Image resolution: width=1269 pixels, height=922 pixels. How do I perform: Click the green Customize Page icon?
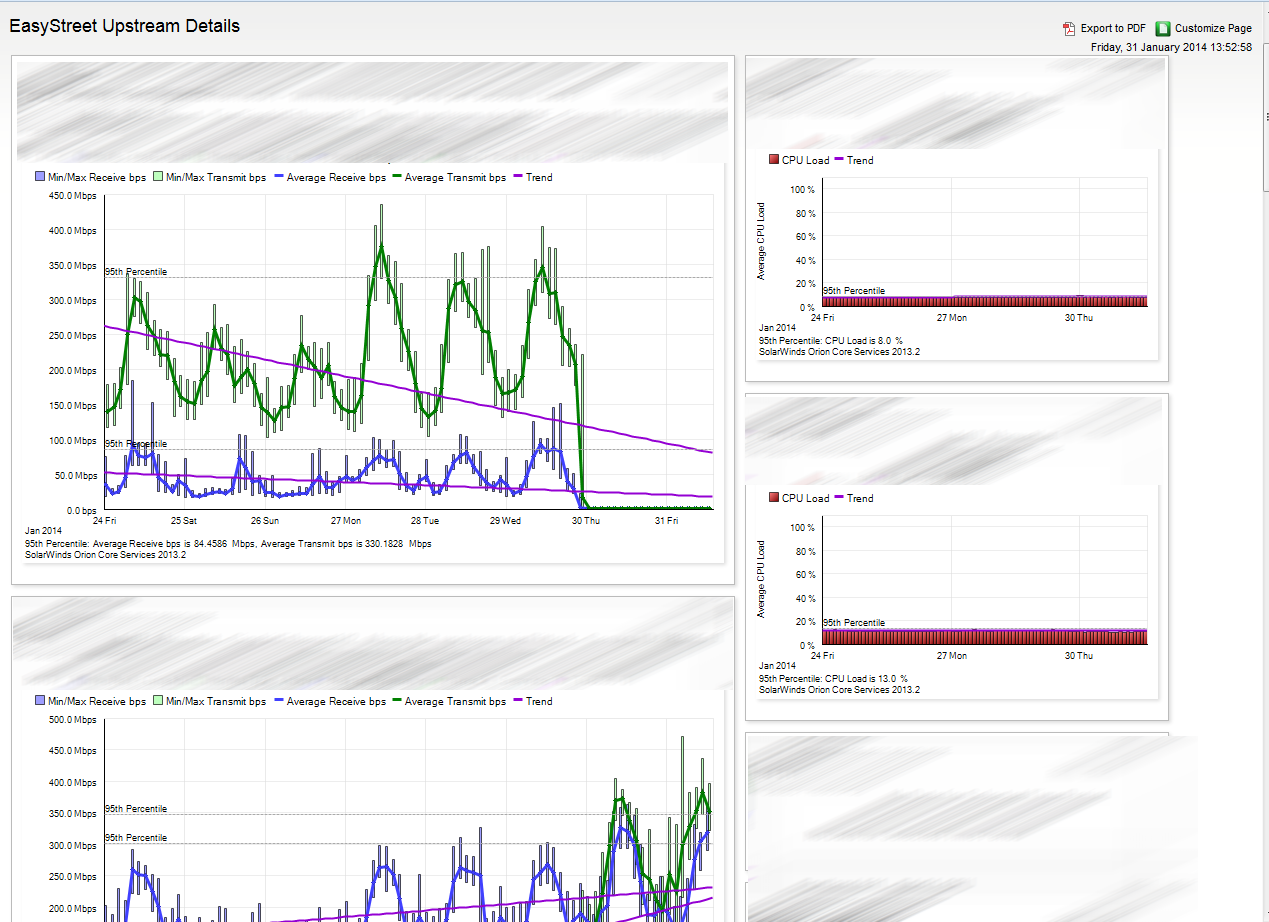click(x=1163, y=29)
